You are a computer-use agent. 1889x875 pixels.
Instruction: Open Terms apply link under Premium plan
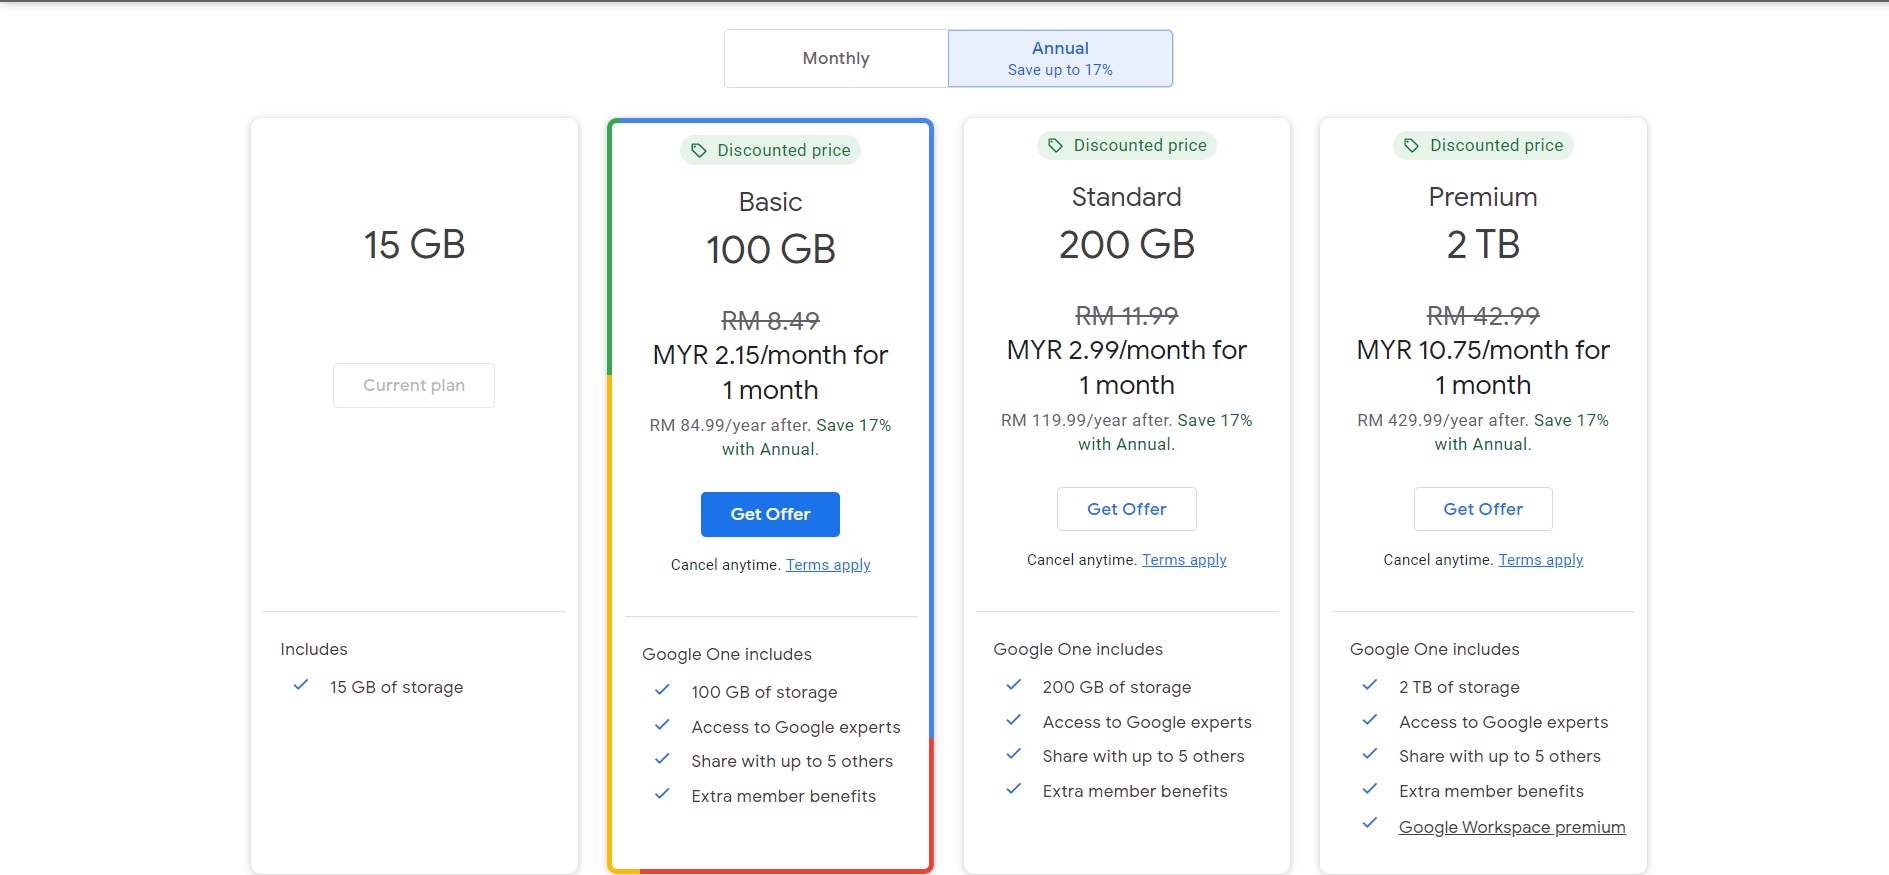coord(1540,560)
